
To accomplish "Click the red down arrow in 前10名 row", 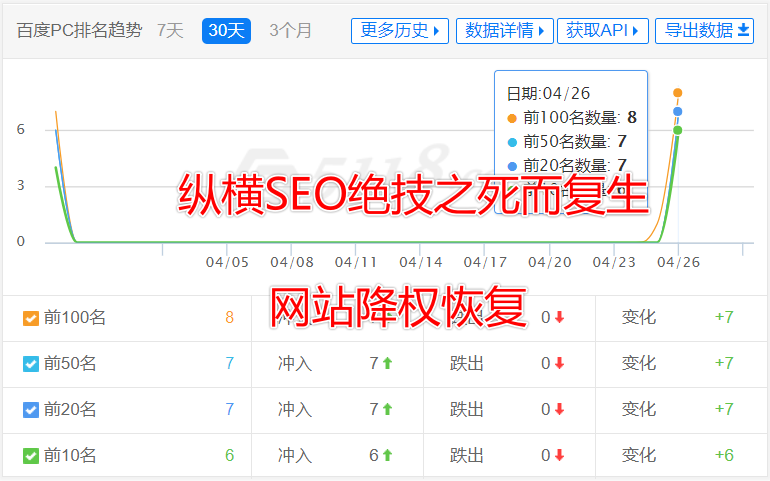I will [x=560, y=456].
